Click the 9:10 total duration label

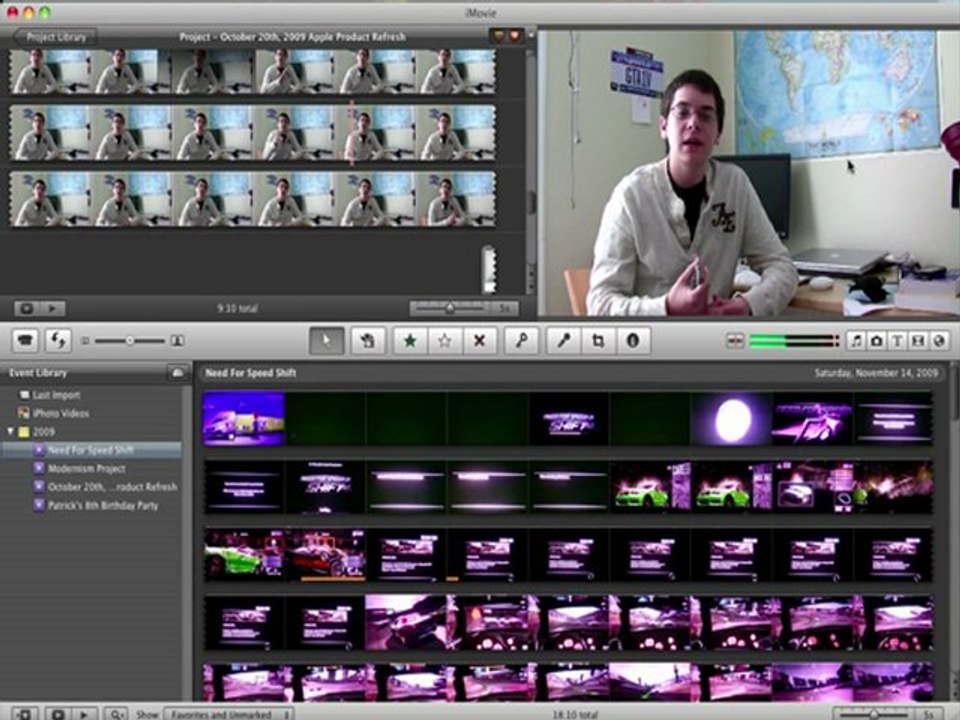[x=238, y=308]
